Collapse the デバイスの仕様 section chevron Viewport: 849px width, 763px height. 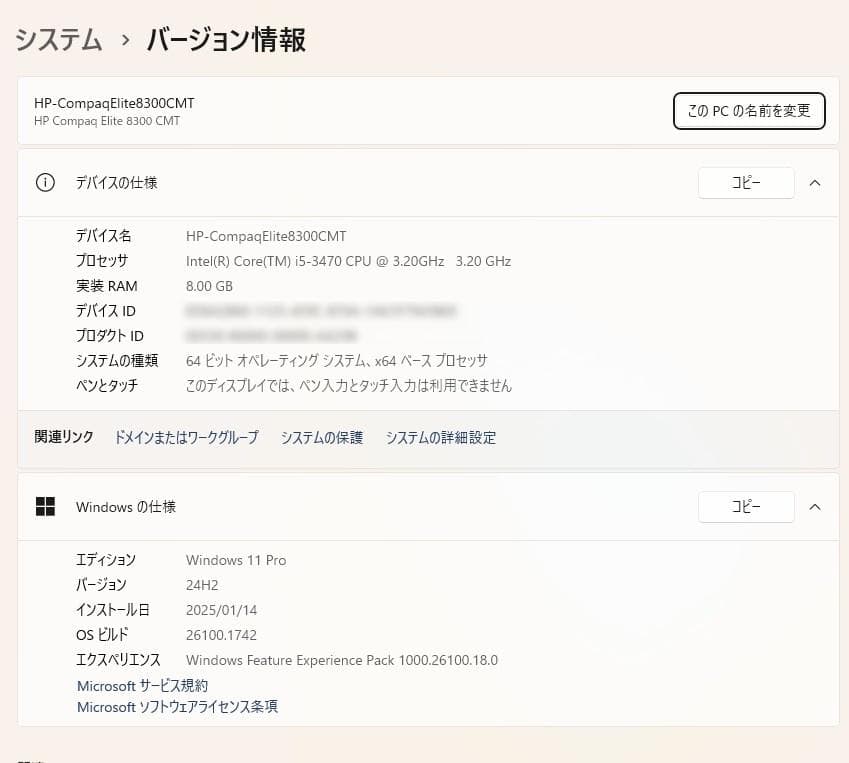(x=815, y=182)
